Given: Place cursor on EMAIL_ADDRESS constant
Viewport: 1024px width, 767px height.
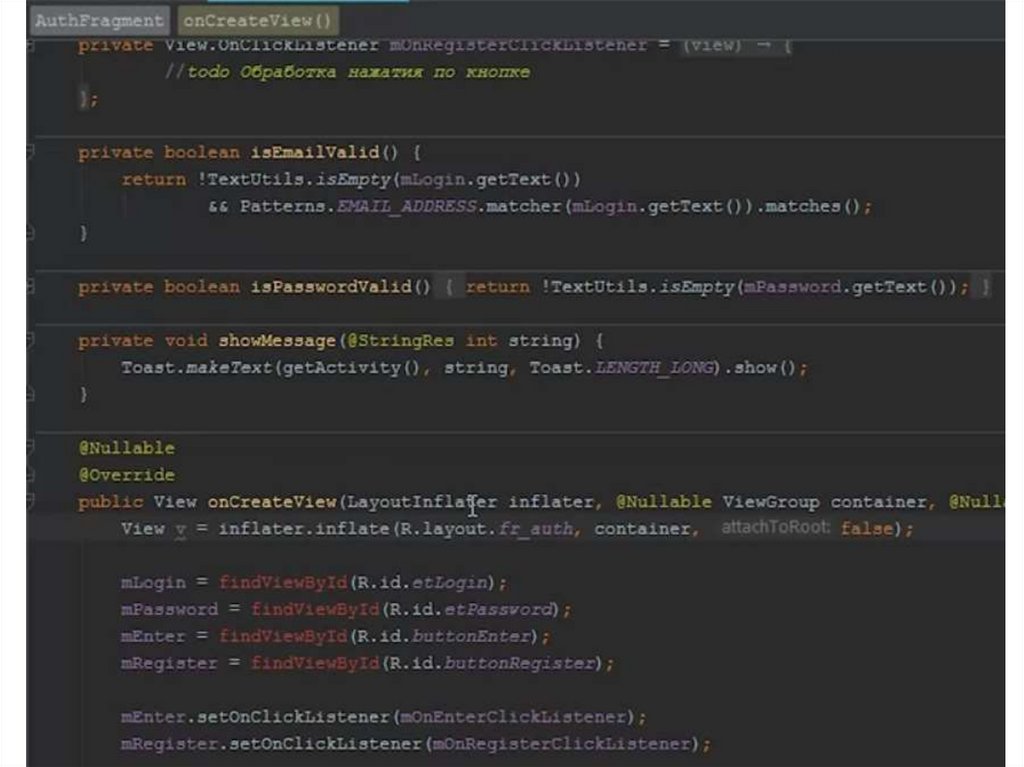Looking at the screenshot, I should [405, 206].
